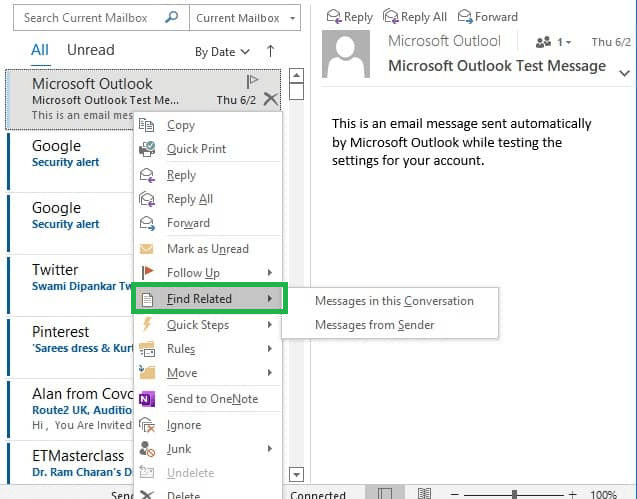Click the Junk icon in context menu
This screenshot has height=499, width=637.
[x=147, y=449]
